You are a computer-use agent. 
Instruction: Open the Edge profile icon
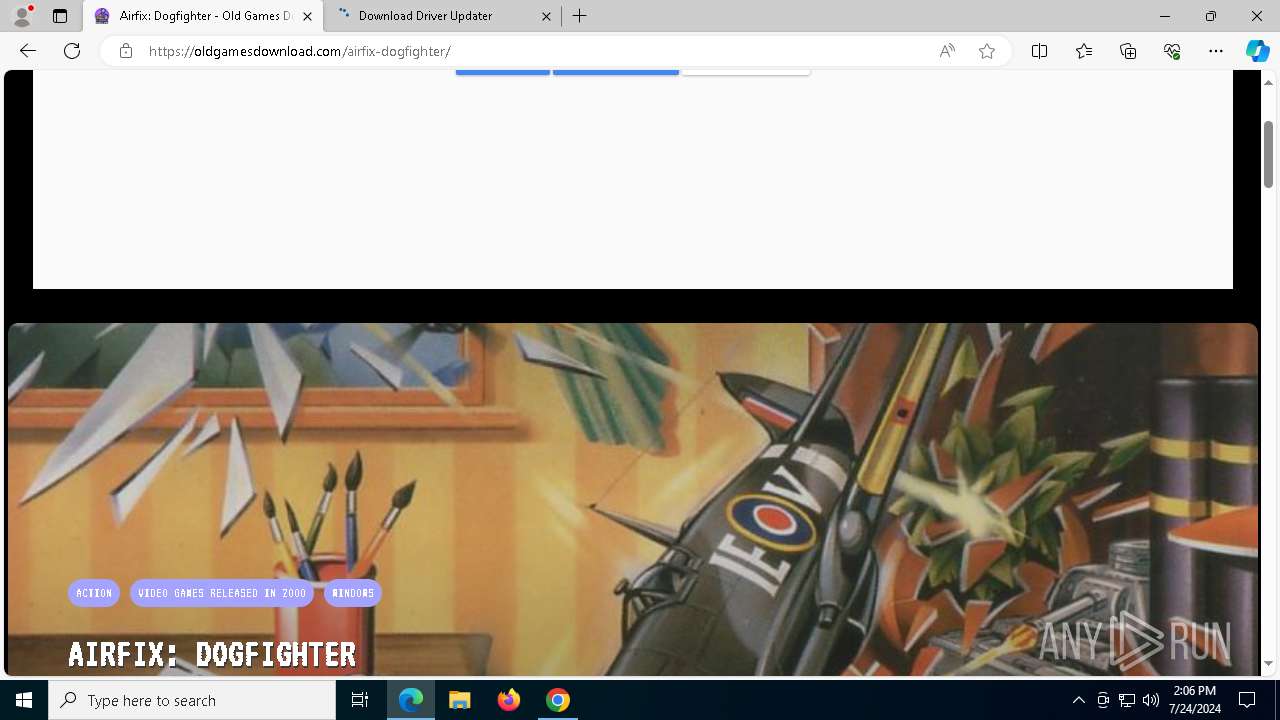(22, 16)
